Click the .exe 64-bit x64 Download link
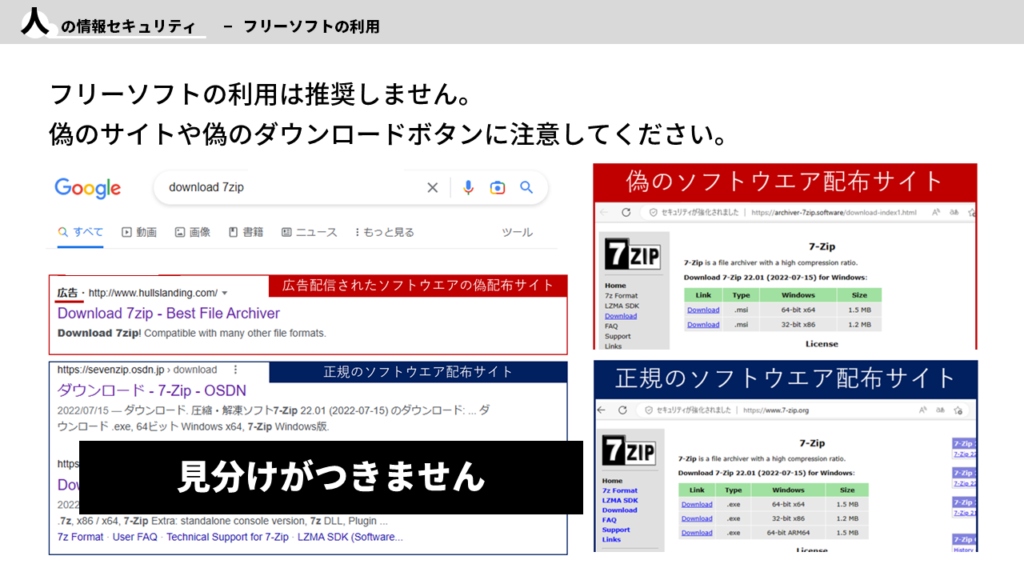This screenshot has height=576, width=1024. (x=697, y=505)
